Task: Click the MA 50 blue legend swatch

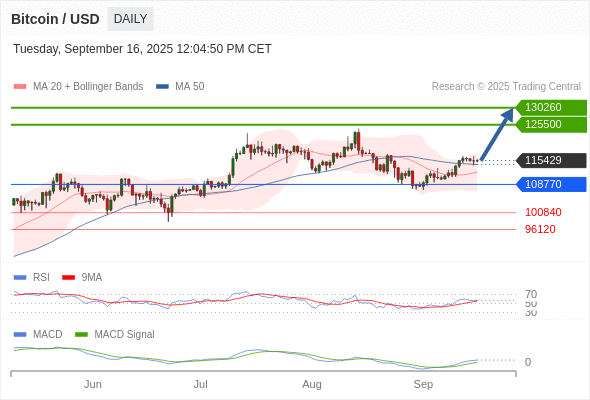Action: (x=162, y=87)
